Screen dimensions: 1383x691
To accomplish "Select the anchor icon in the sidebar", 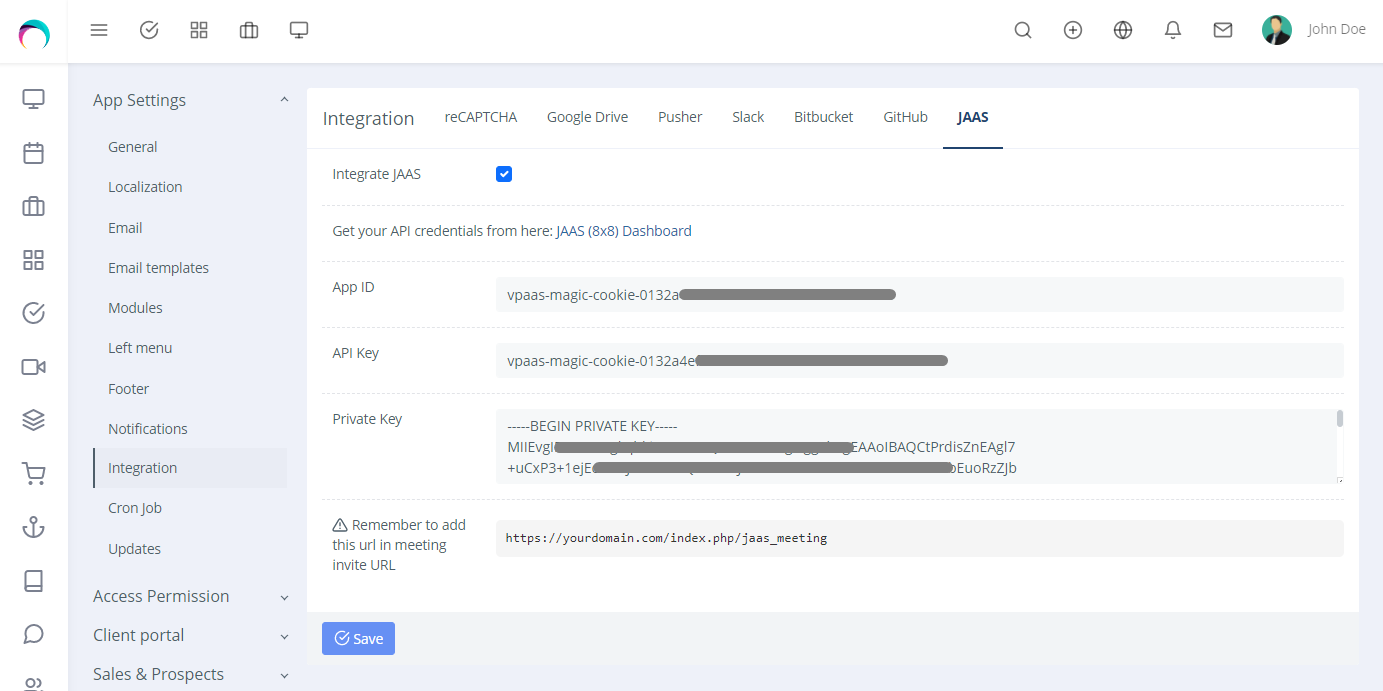I will [x=33, y=527].
